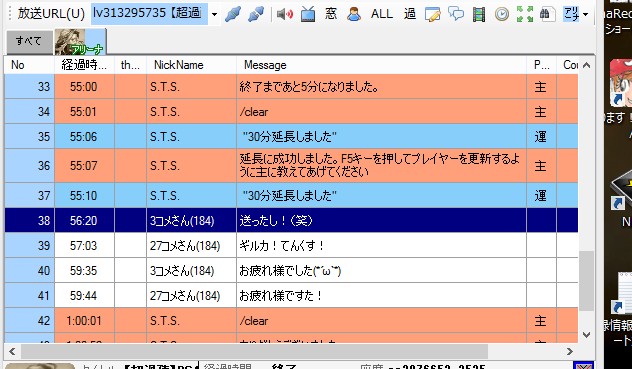
Task: Click the horizontal scrollbar right arrow
Action: pyautogui.click(x=570, y=351)
